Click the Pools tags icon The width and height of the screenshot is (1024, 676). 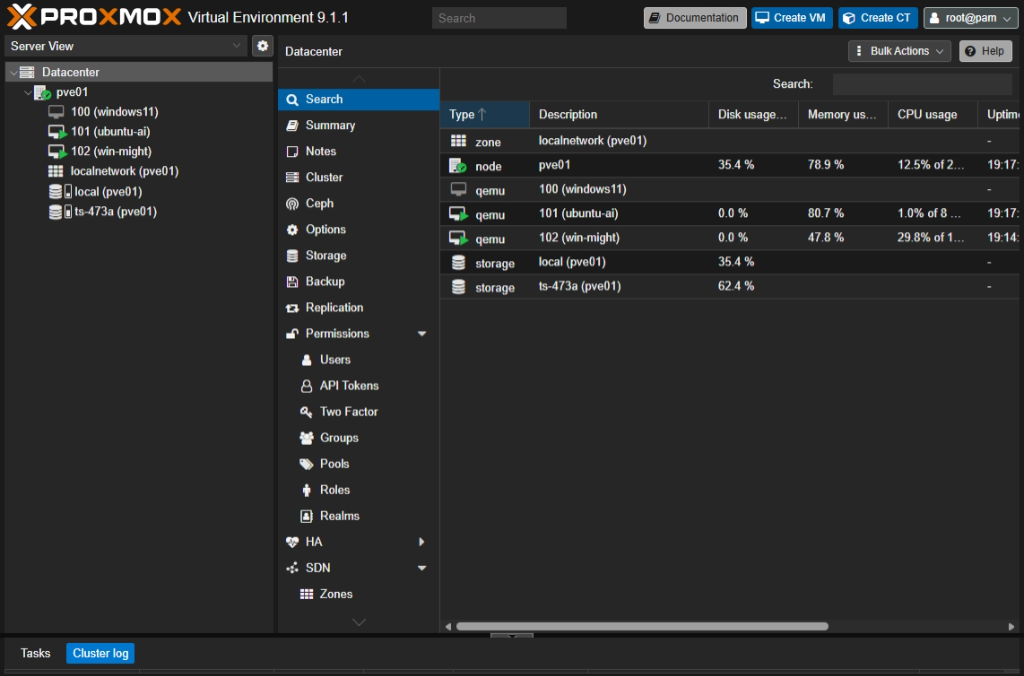pyautogui.click(x=307, y=464)
